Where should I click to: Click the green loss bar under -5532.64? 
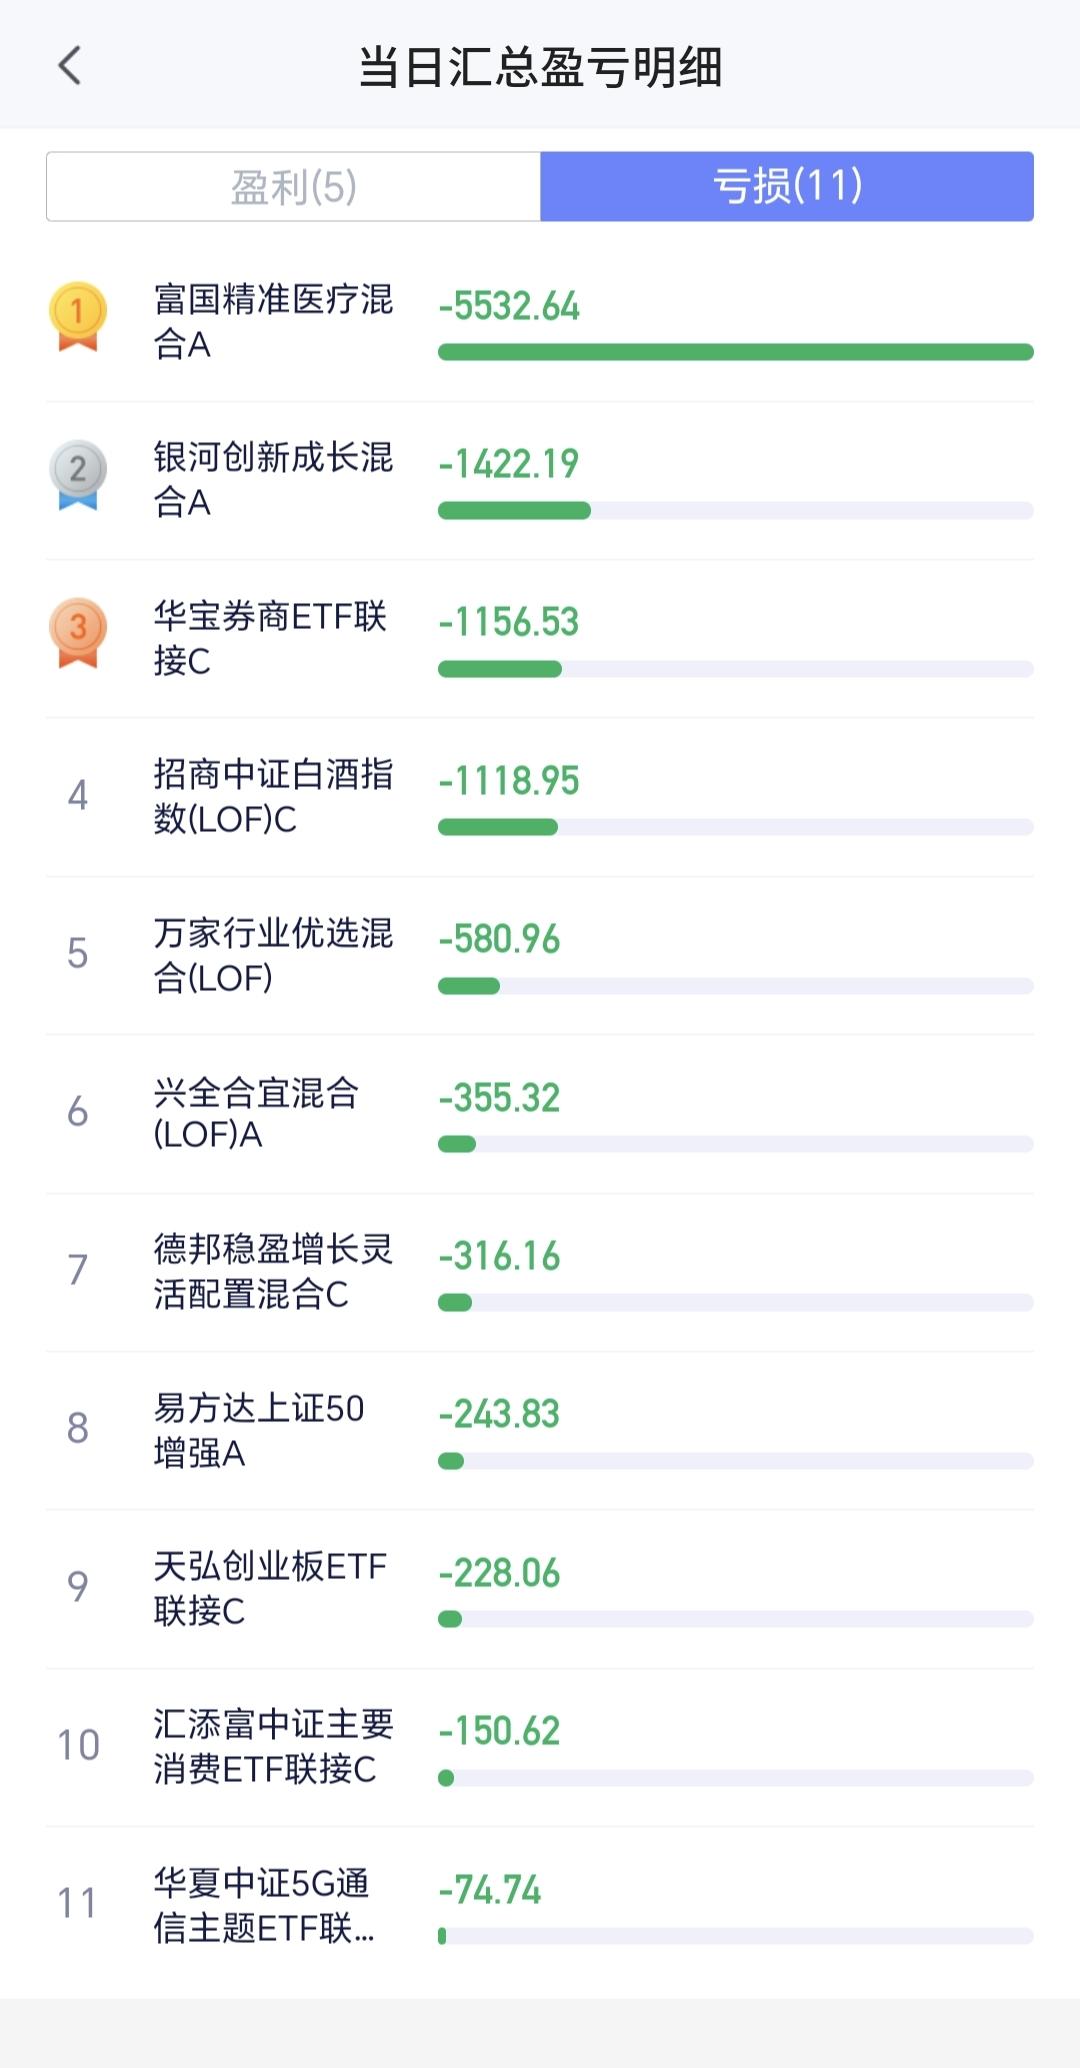tap(736, 352)
